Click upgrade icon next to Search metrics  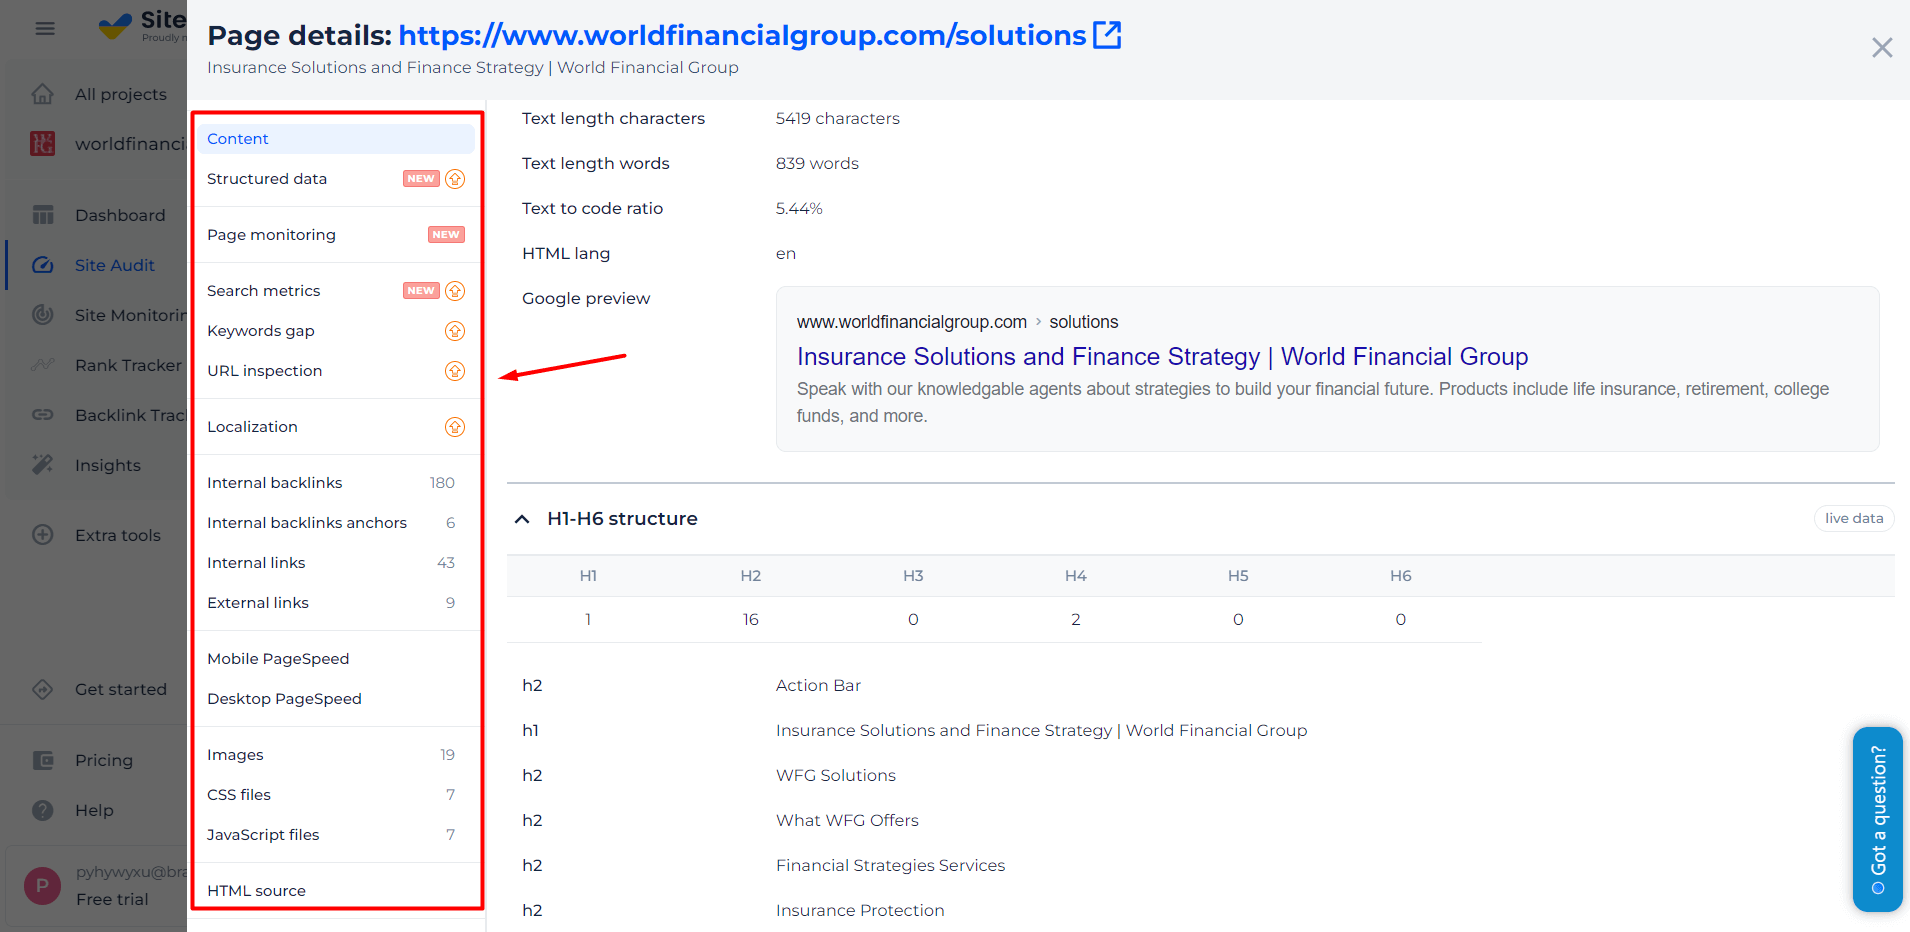pos(455,291)
